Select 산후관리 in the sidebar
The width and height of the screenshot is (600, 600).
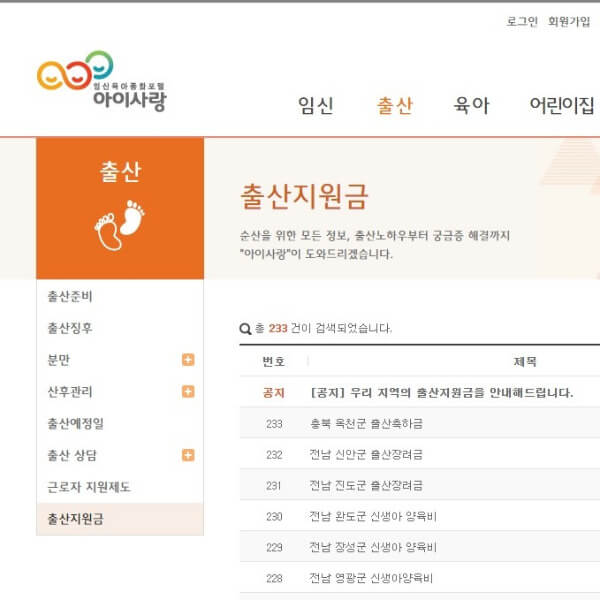(70, 391)
